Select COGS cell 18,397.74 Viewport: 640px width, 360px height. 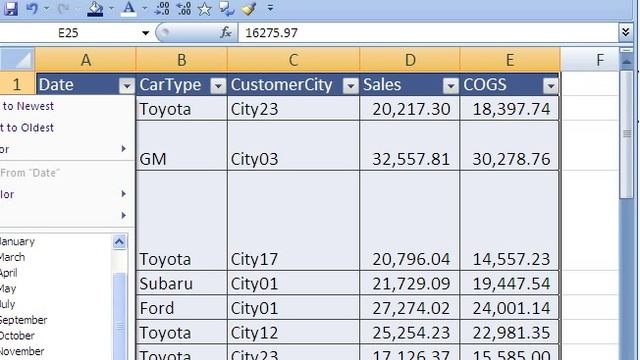pyautogui.click(x=510, y=109)
